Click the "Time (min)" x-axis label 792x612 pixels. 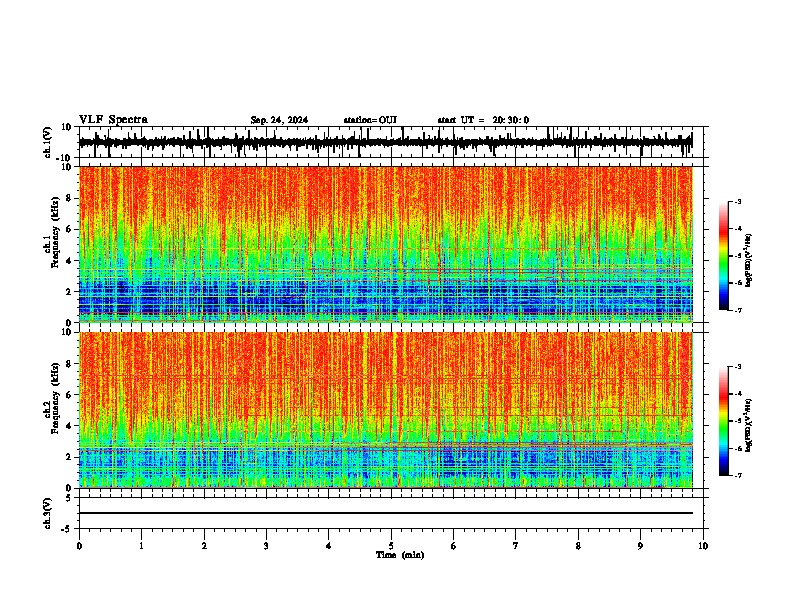400,555
